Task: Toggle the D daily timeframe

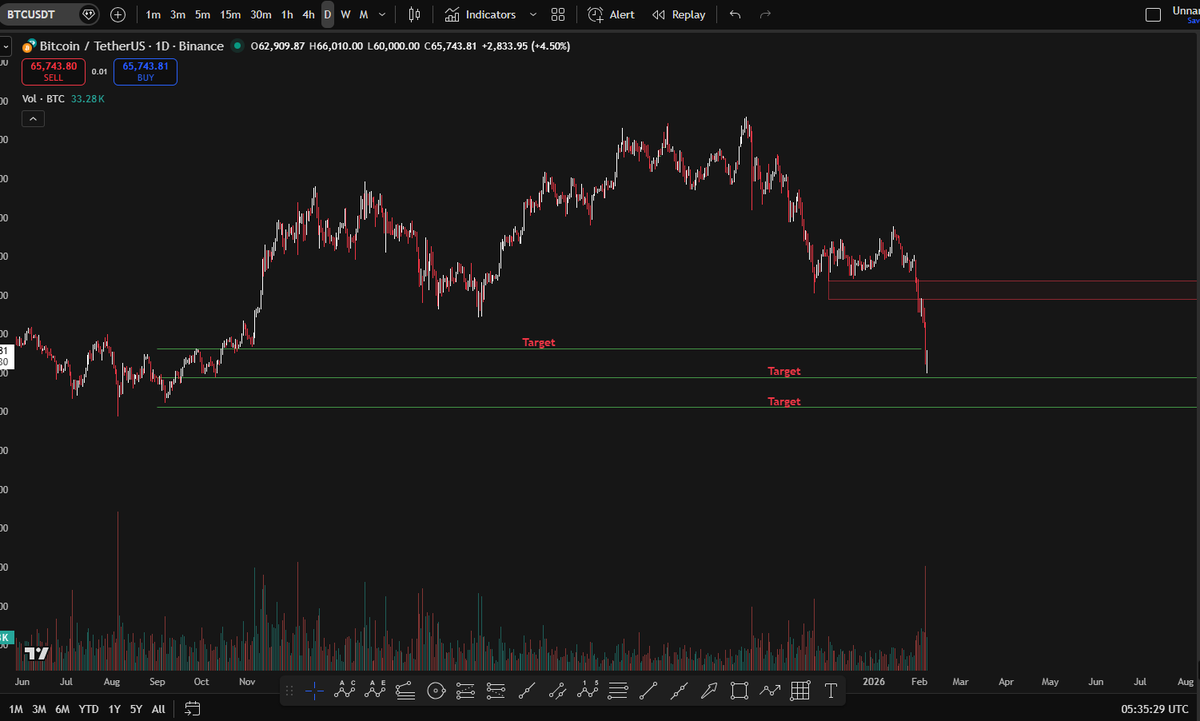Action: pos(327,14)
